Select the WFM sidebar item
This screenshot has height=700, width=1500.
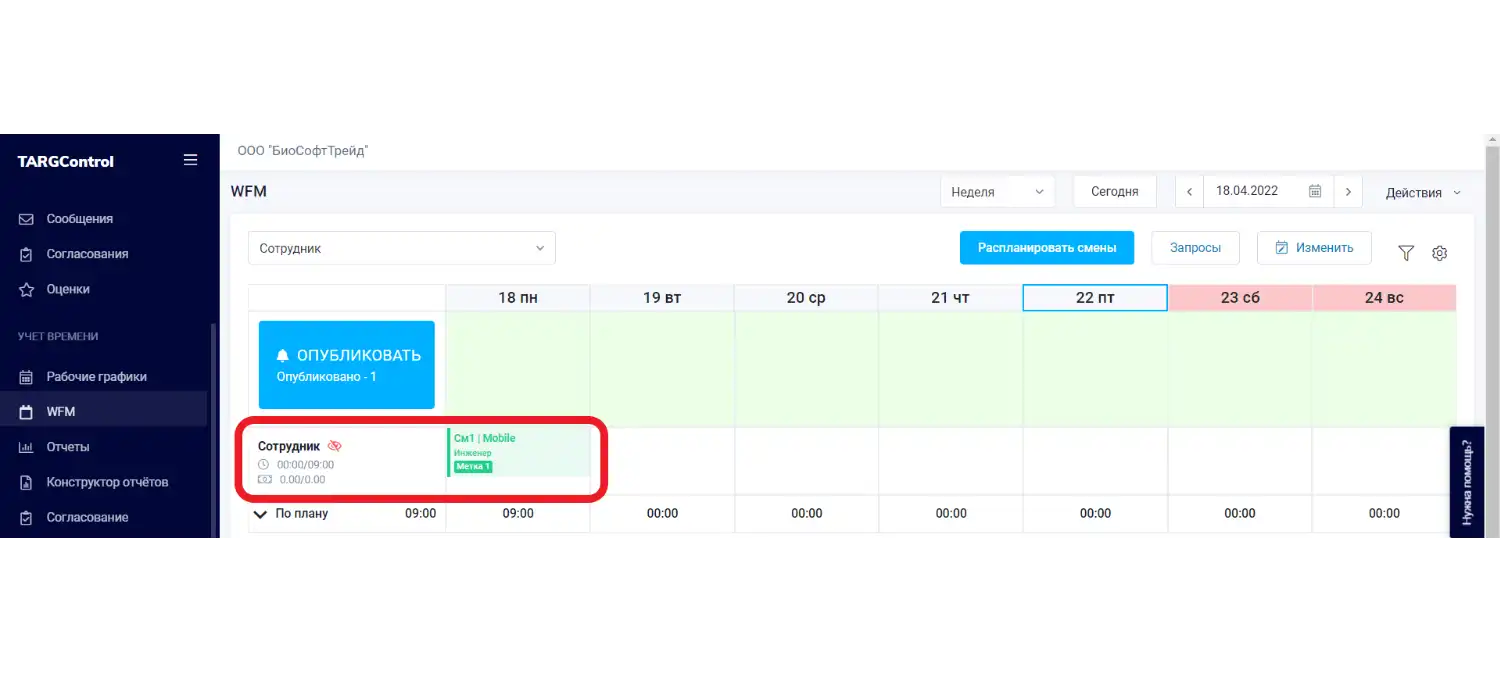(103, 412)
